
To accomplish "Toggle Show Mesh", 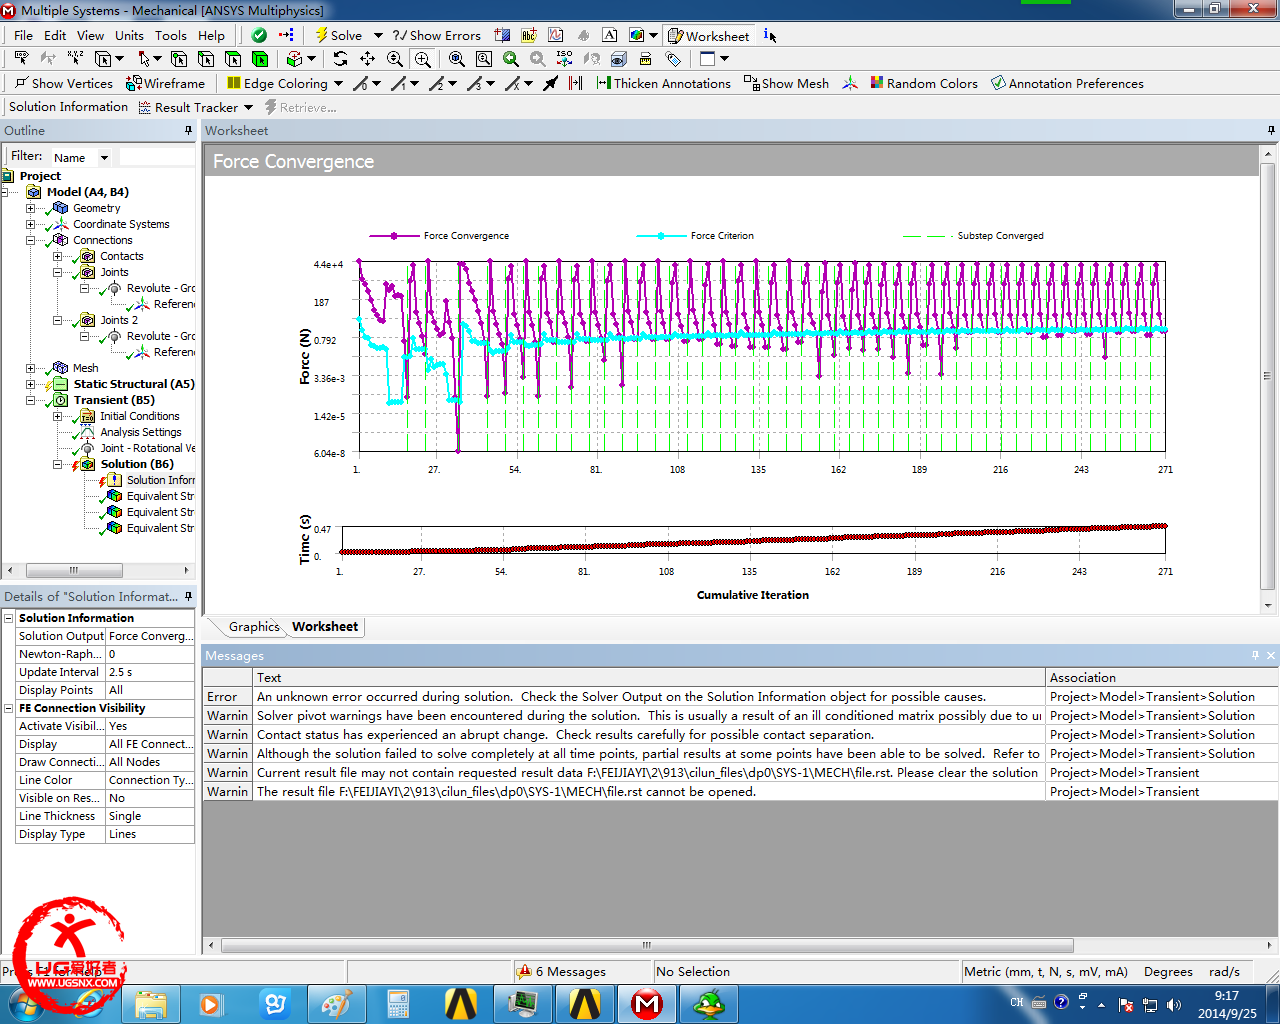I will [786, 83].
